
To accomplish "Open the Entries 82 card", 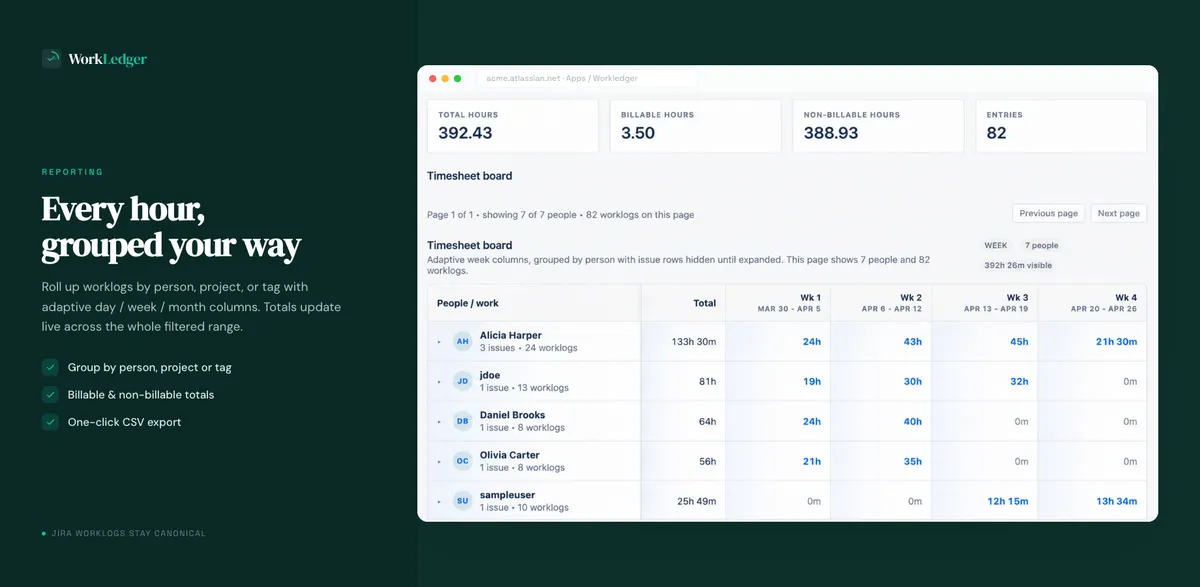I will [x=1061, y=125].
